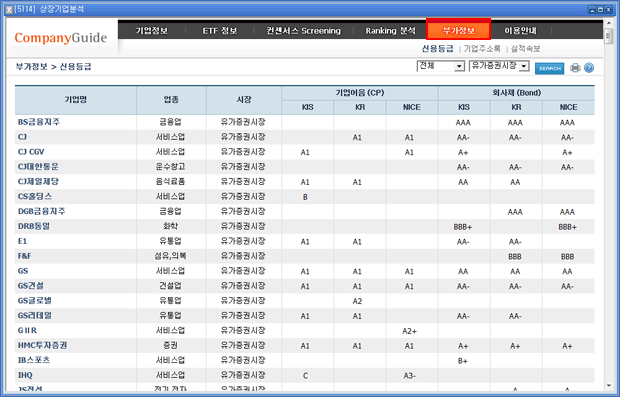Screen dimensions: 620x397
Task: Open the DGB금융지주 company link
Action: (x=42, y=212)
